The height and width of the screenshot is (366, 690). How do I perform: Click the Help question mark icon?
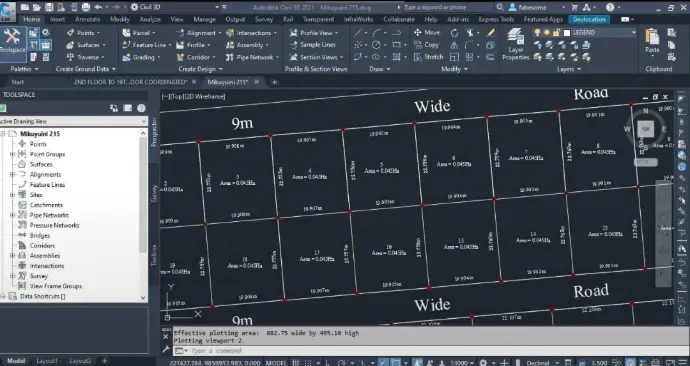coord(609,7)
